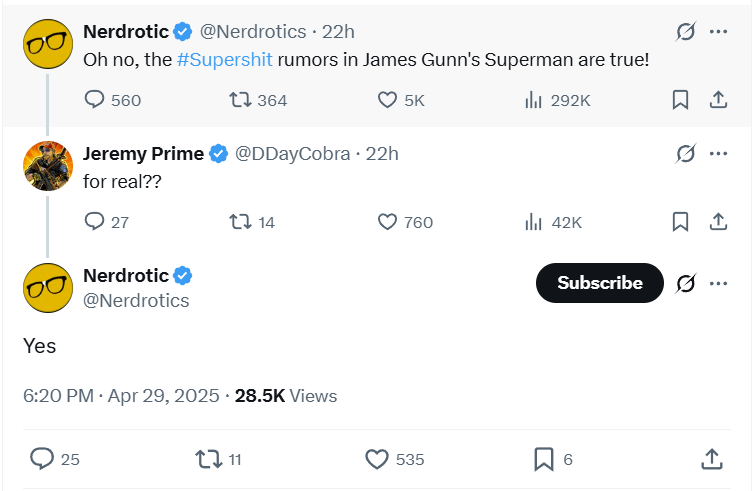Click Jeremy Prime's profile avatar
Screen dimensions: 756x491
48,166
